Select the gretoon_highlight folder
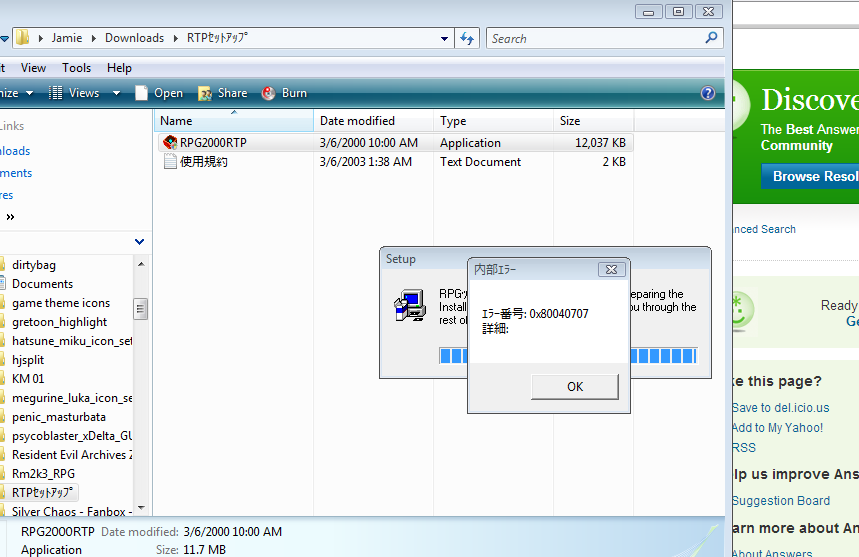859x557 pixels. [x=59, y=322]
